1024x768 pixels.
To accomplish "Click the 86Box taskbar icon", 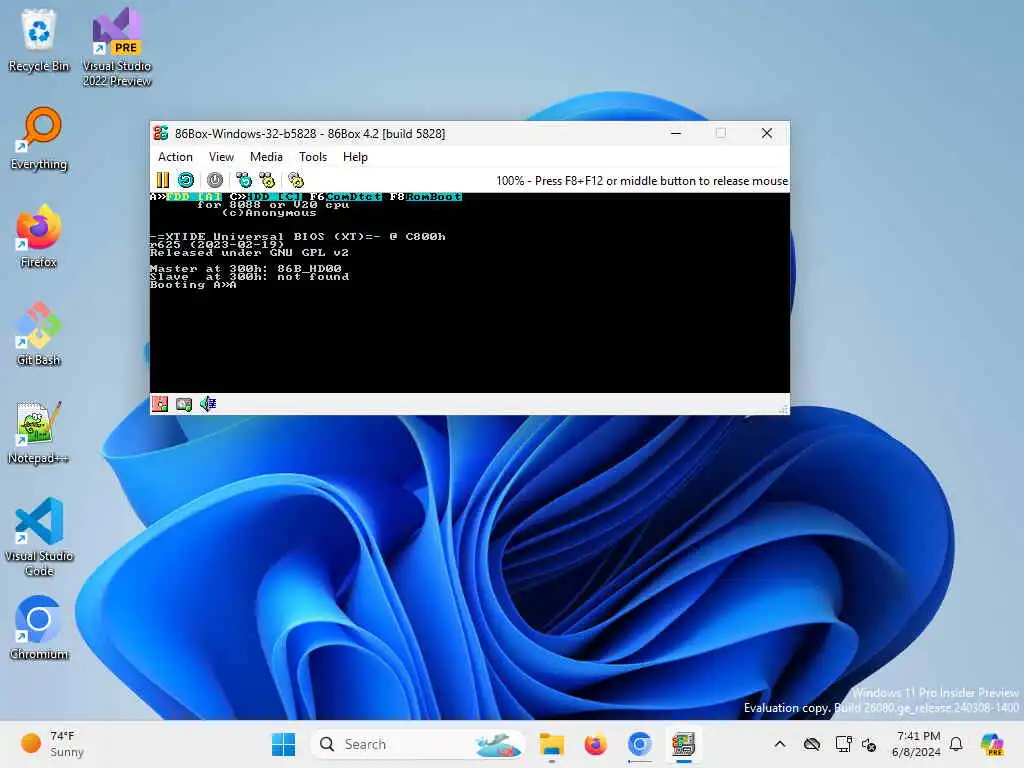I will [x=683, y=744].
